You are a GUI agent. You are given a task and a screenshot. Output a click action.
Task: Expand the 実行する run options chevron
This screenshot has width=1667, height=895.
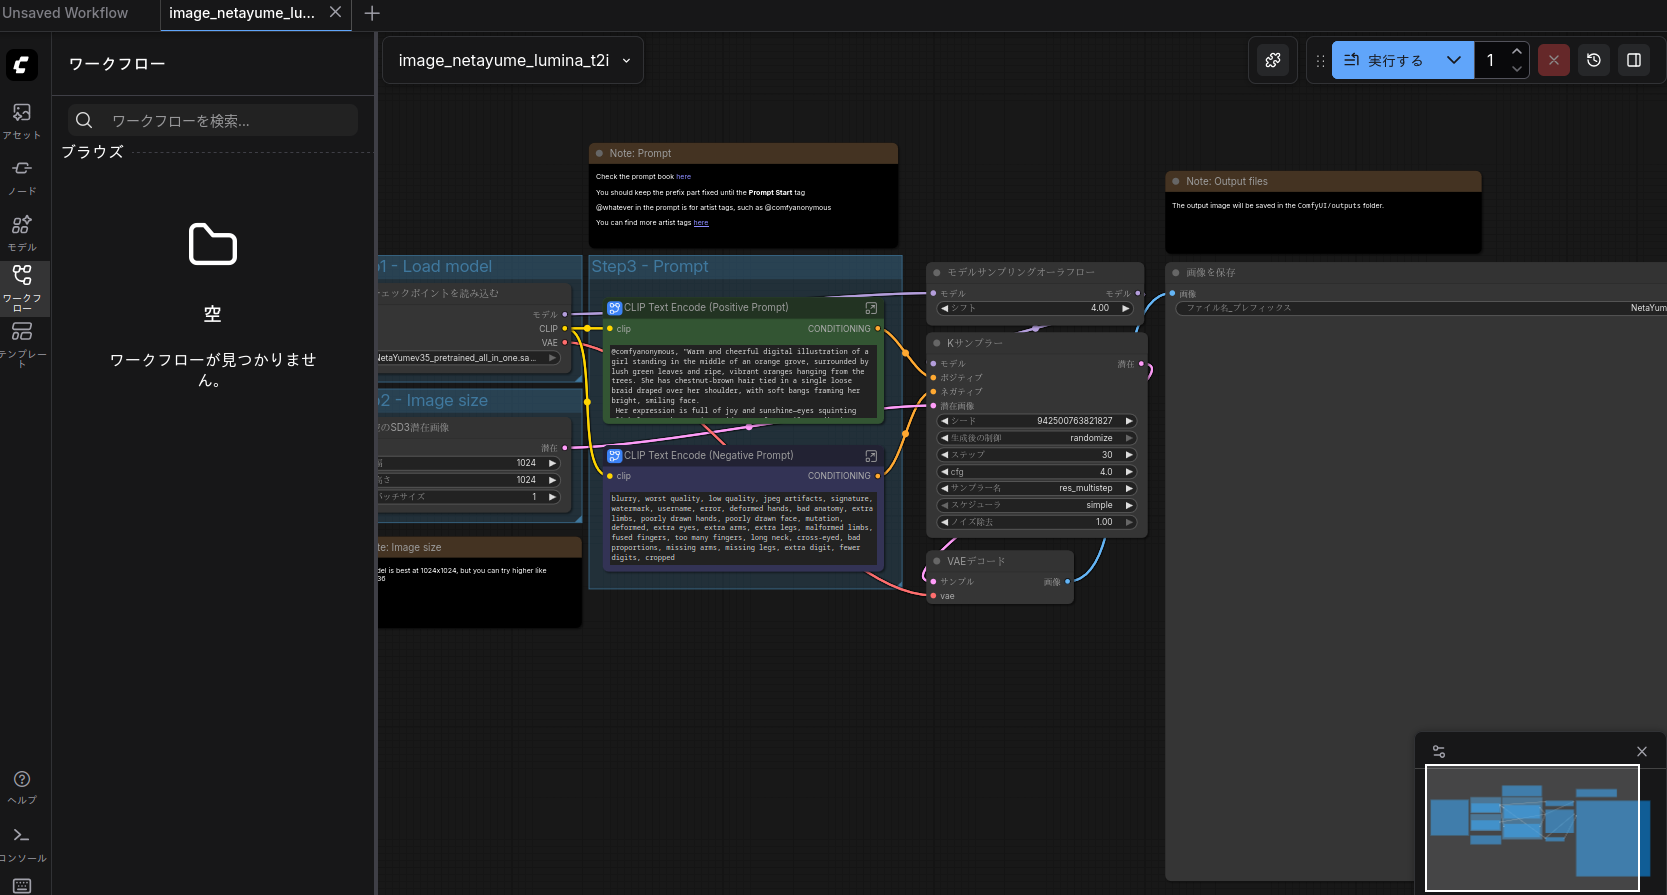(x=1454, y=60)
